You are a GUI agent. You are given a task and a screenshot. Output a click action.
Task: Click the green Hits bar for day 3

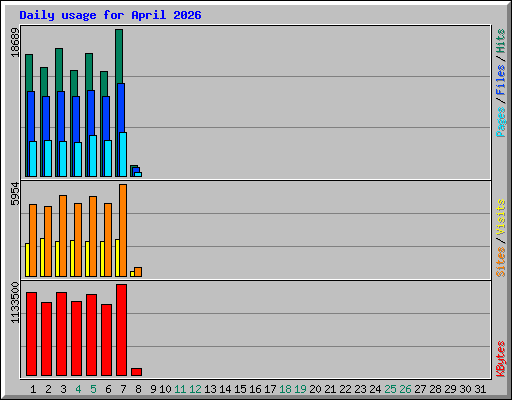(x=59, y=69)
